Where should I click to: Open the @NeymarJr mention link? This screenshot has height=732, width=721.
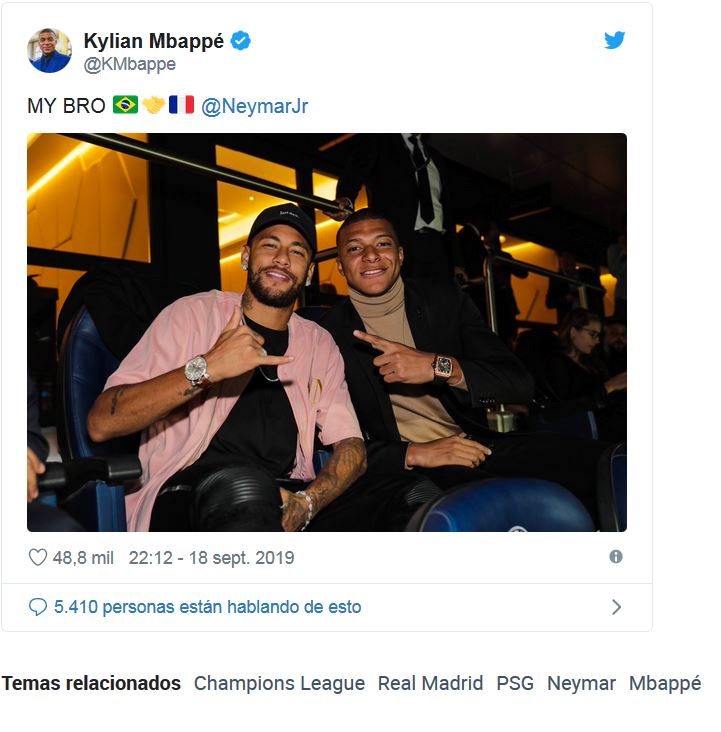coord(255,106)
